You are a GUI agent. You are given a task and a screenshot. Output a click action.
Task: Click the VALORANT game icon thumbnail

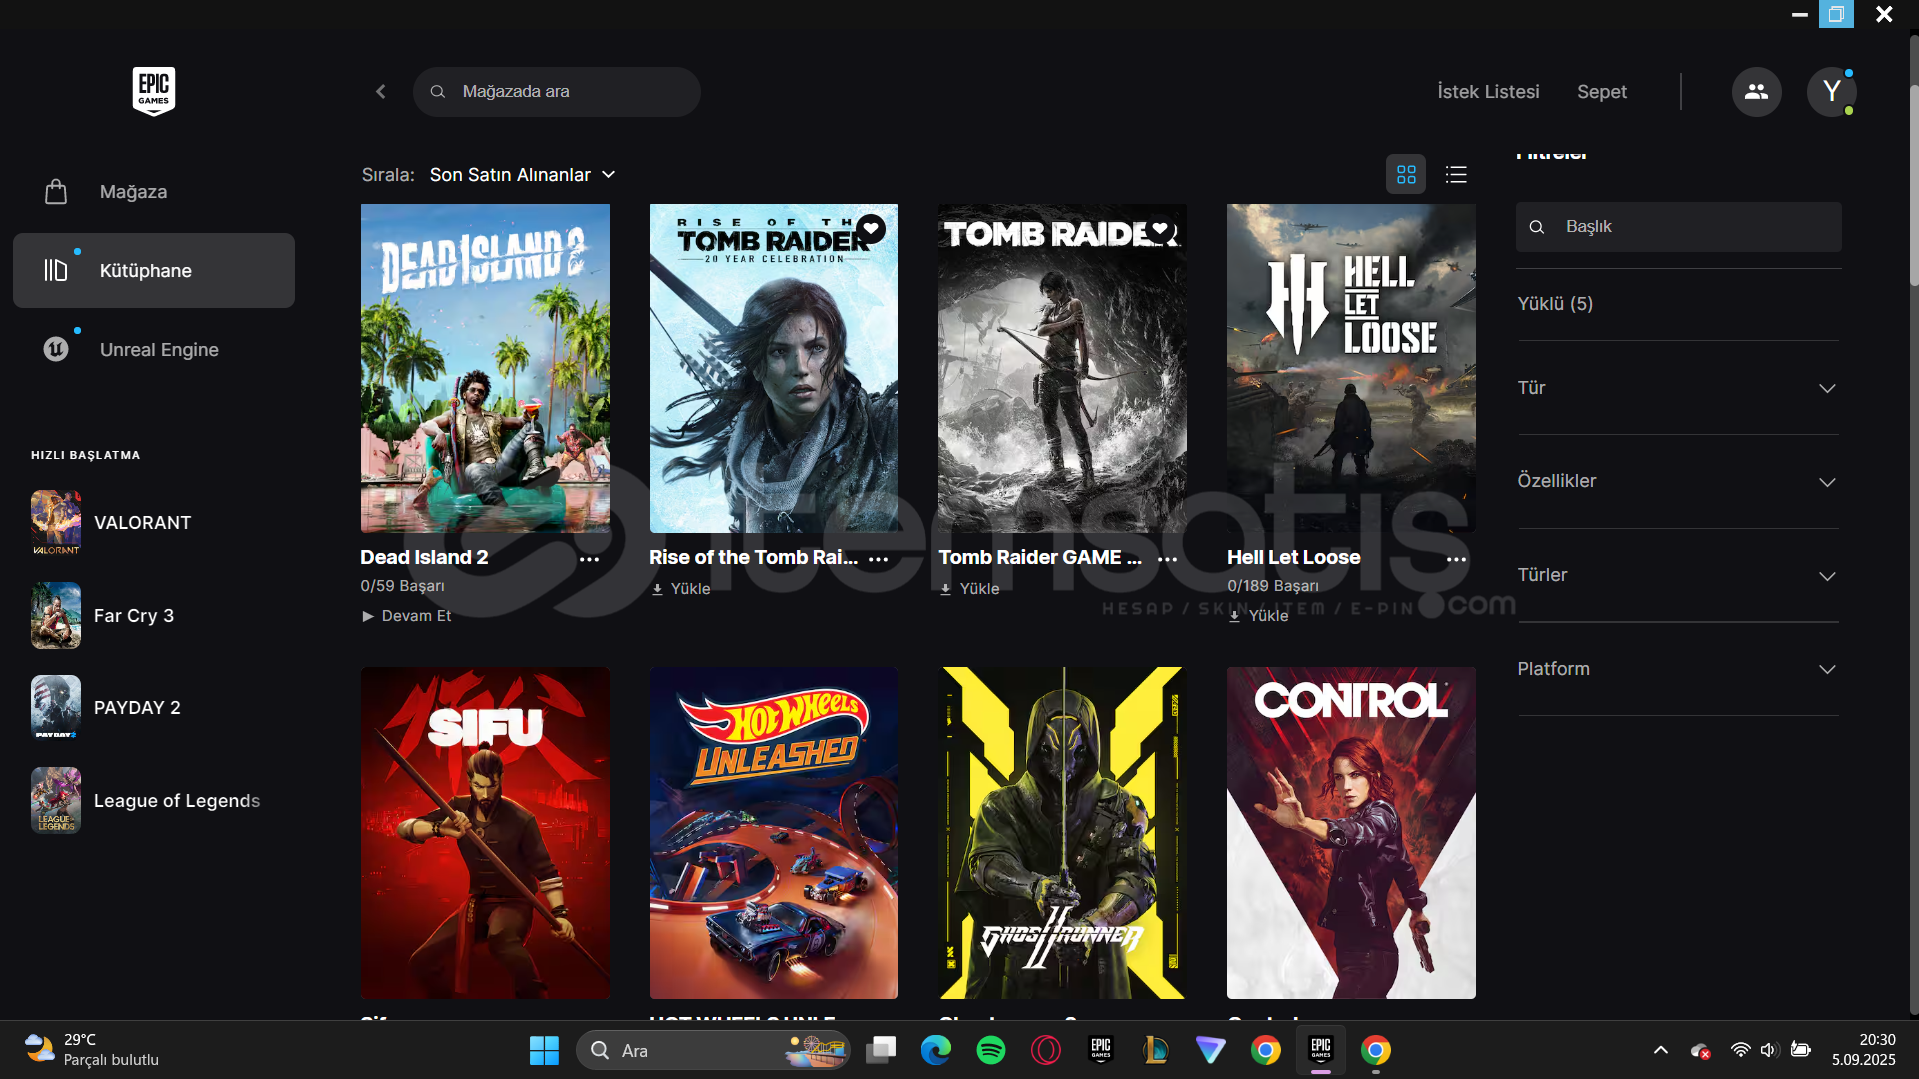coord(56,522)
